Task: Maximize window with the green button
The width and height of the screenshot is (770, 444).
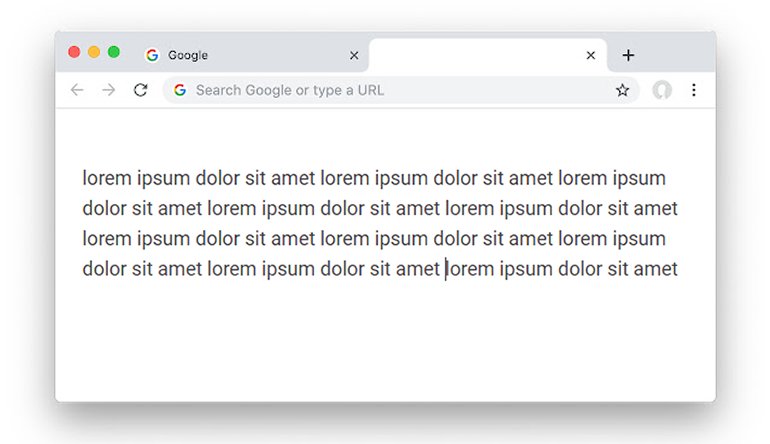Action: (114, 52)
